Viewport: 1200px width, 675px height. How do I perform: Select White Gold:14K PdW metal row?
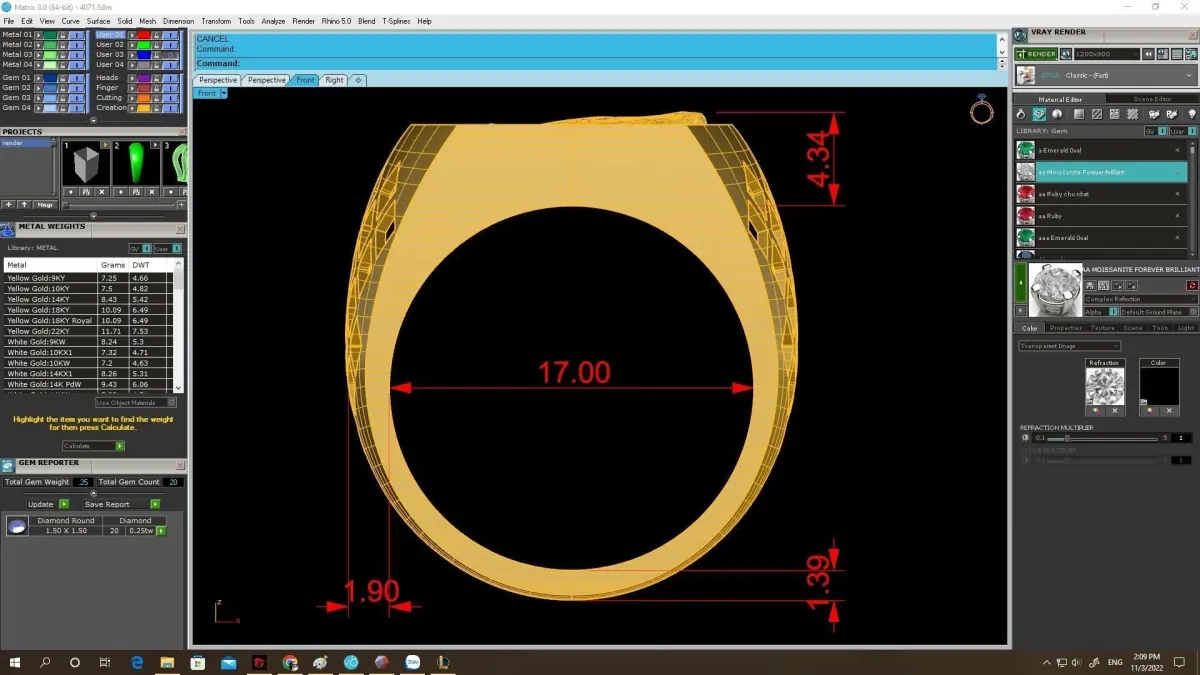pyautogui.click(x=89, y=384)
